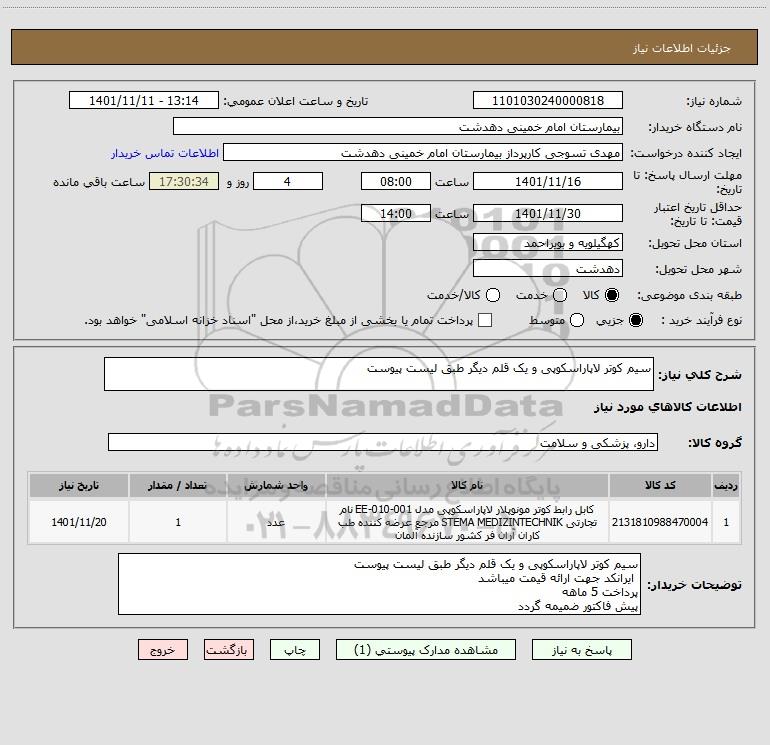
Task: Click the delivery province field کهگیلویه و بویراحمد
Action: point(548,243)
